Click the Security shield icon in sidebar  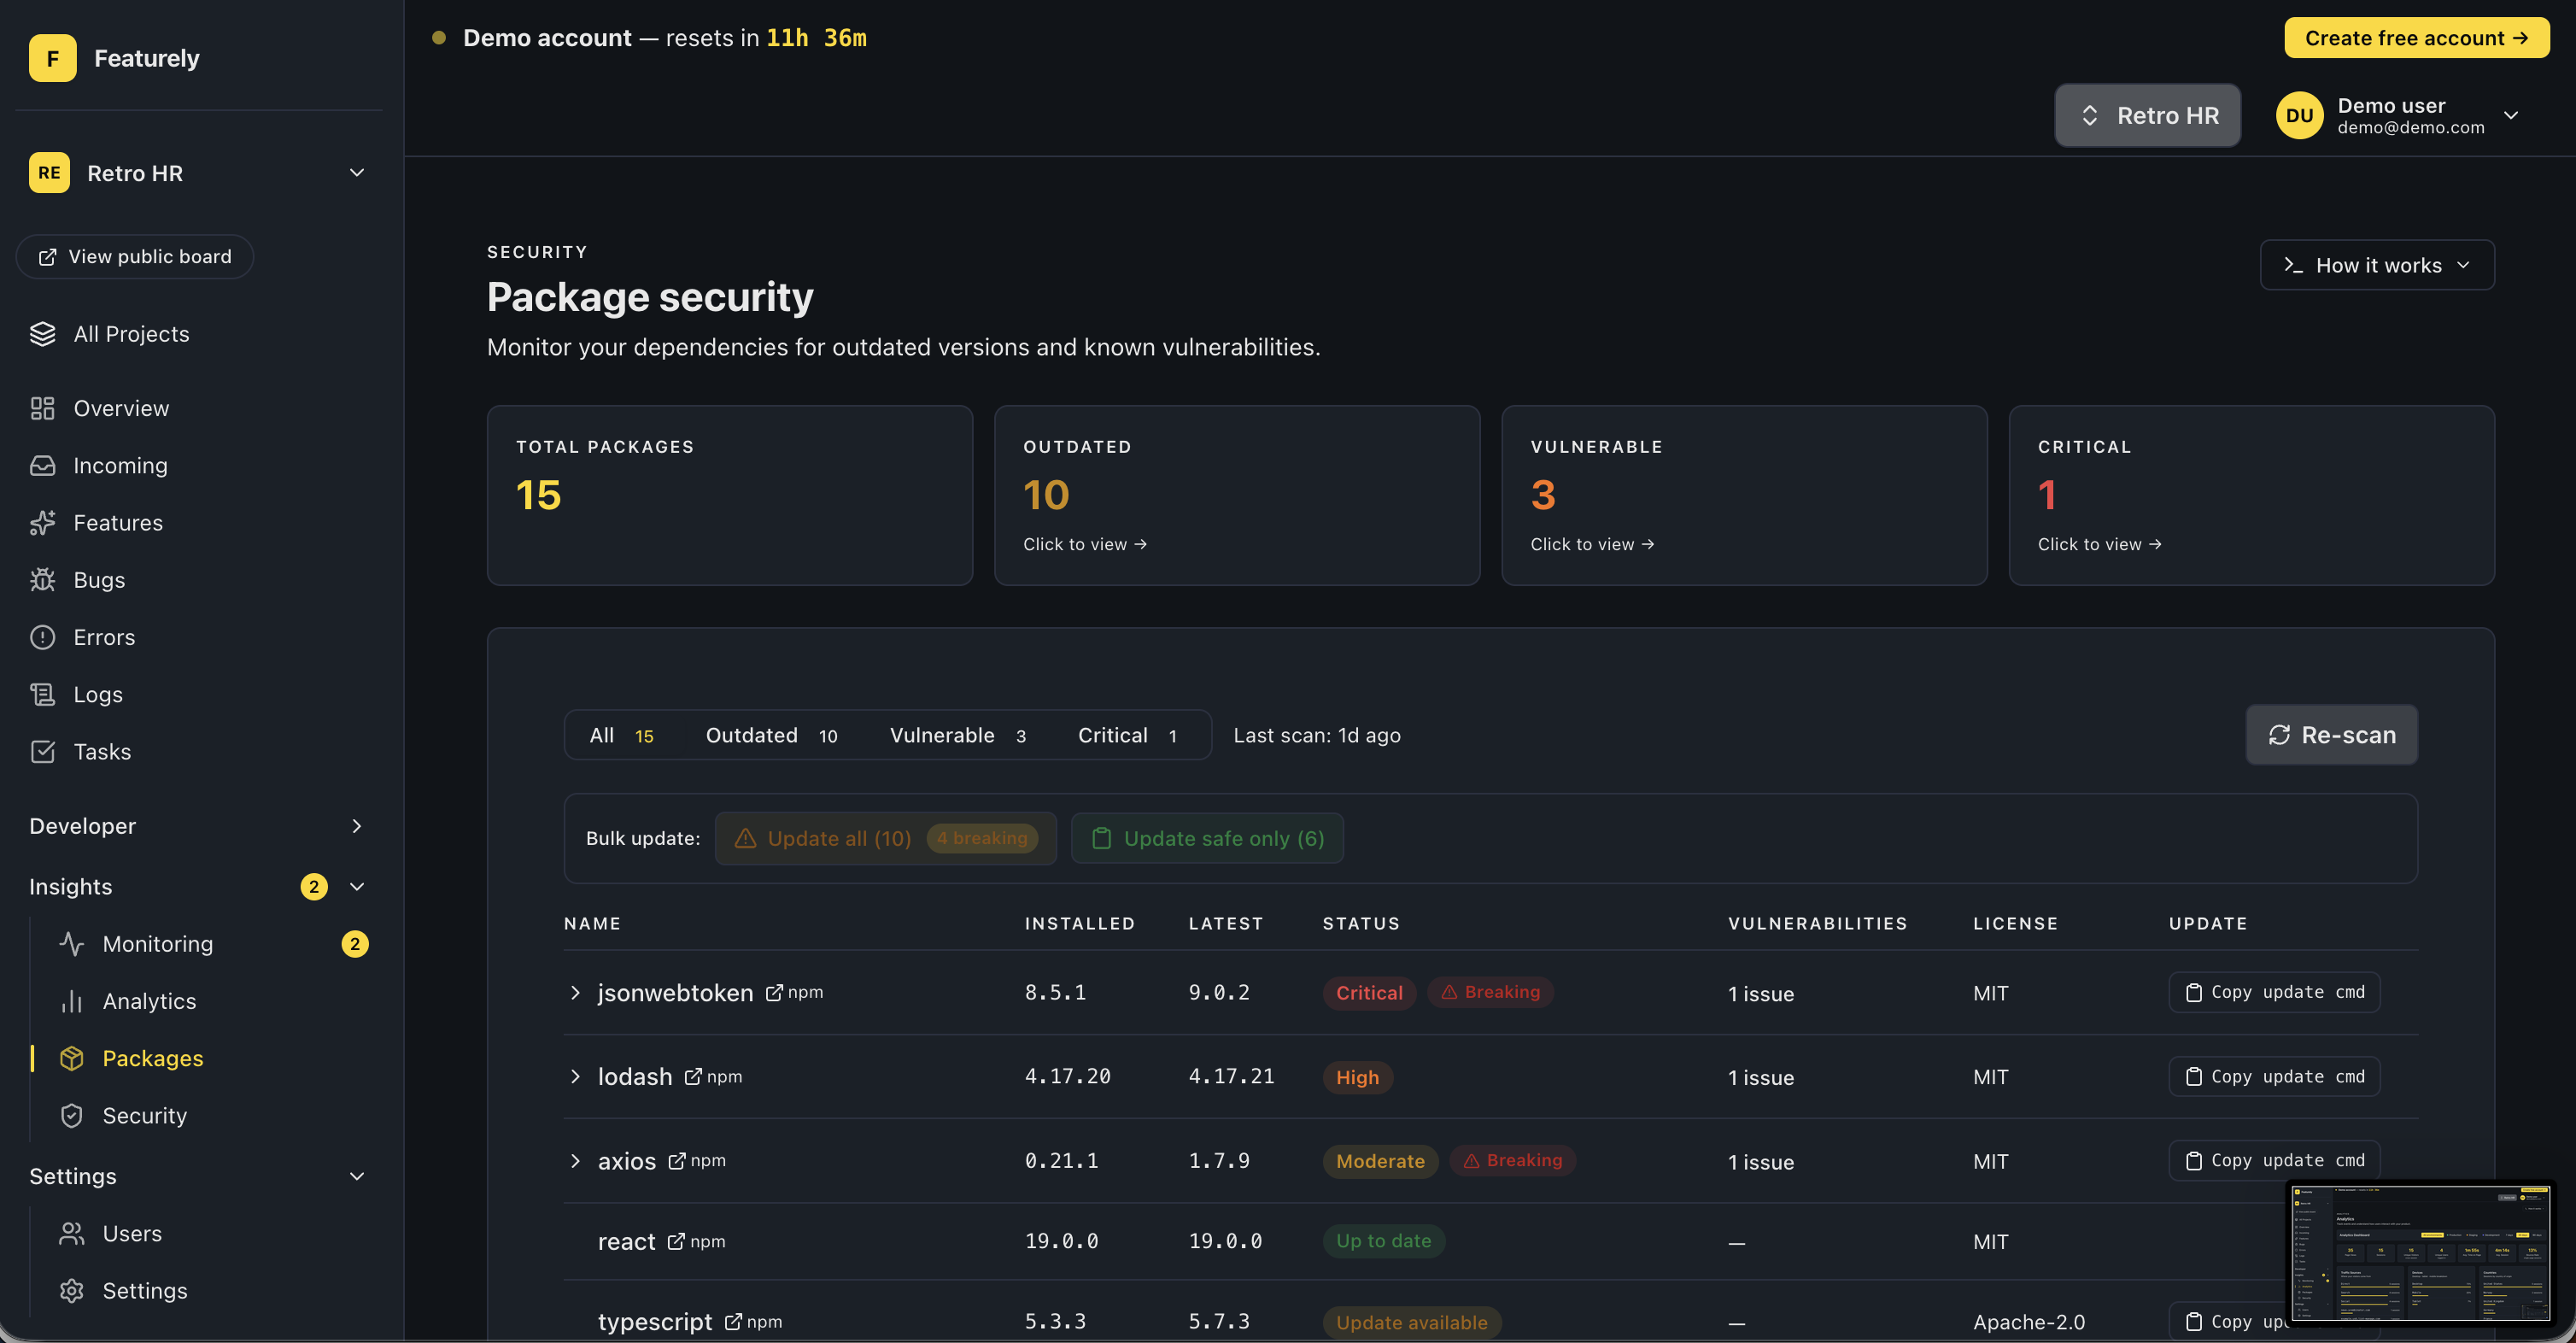pos(71,1115)
